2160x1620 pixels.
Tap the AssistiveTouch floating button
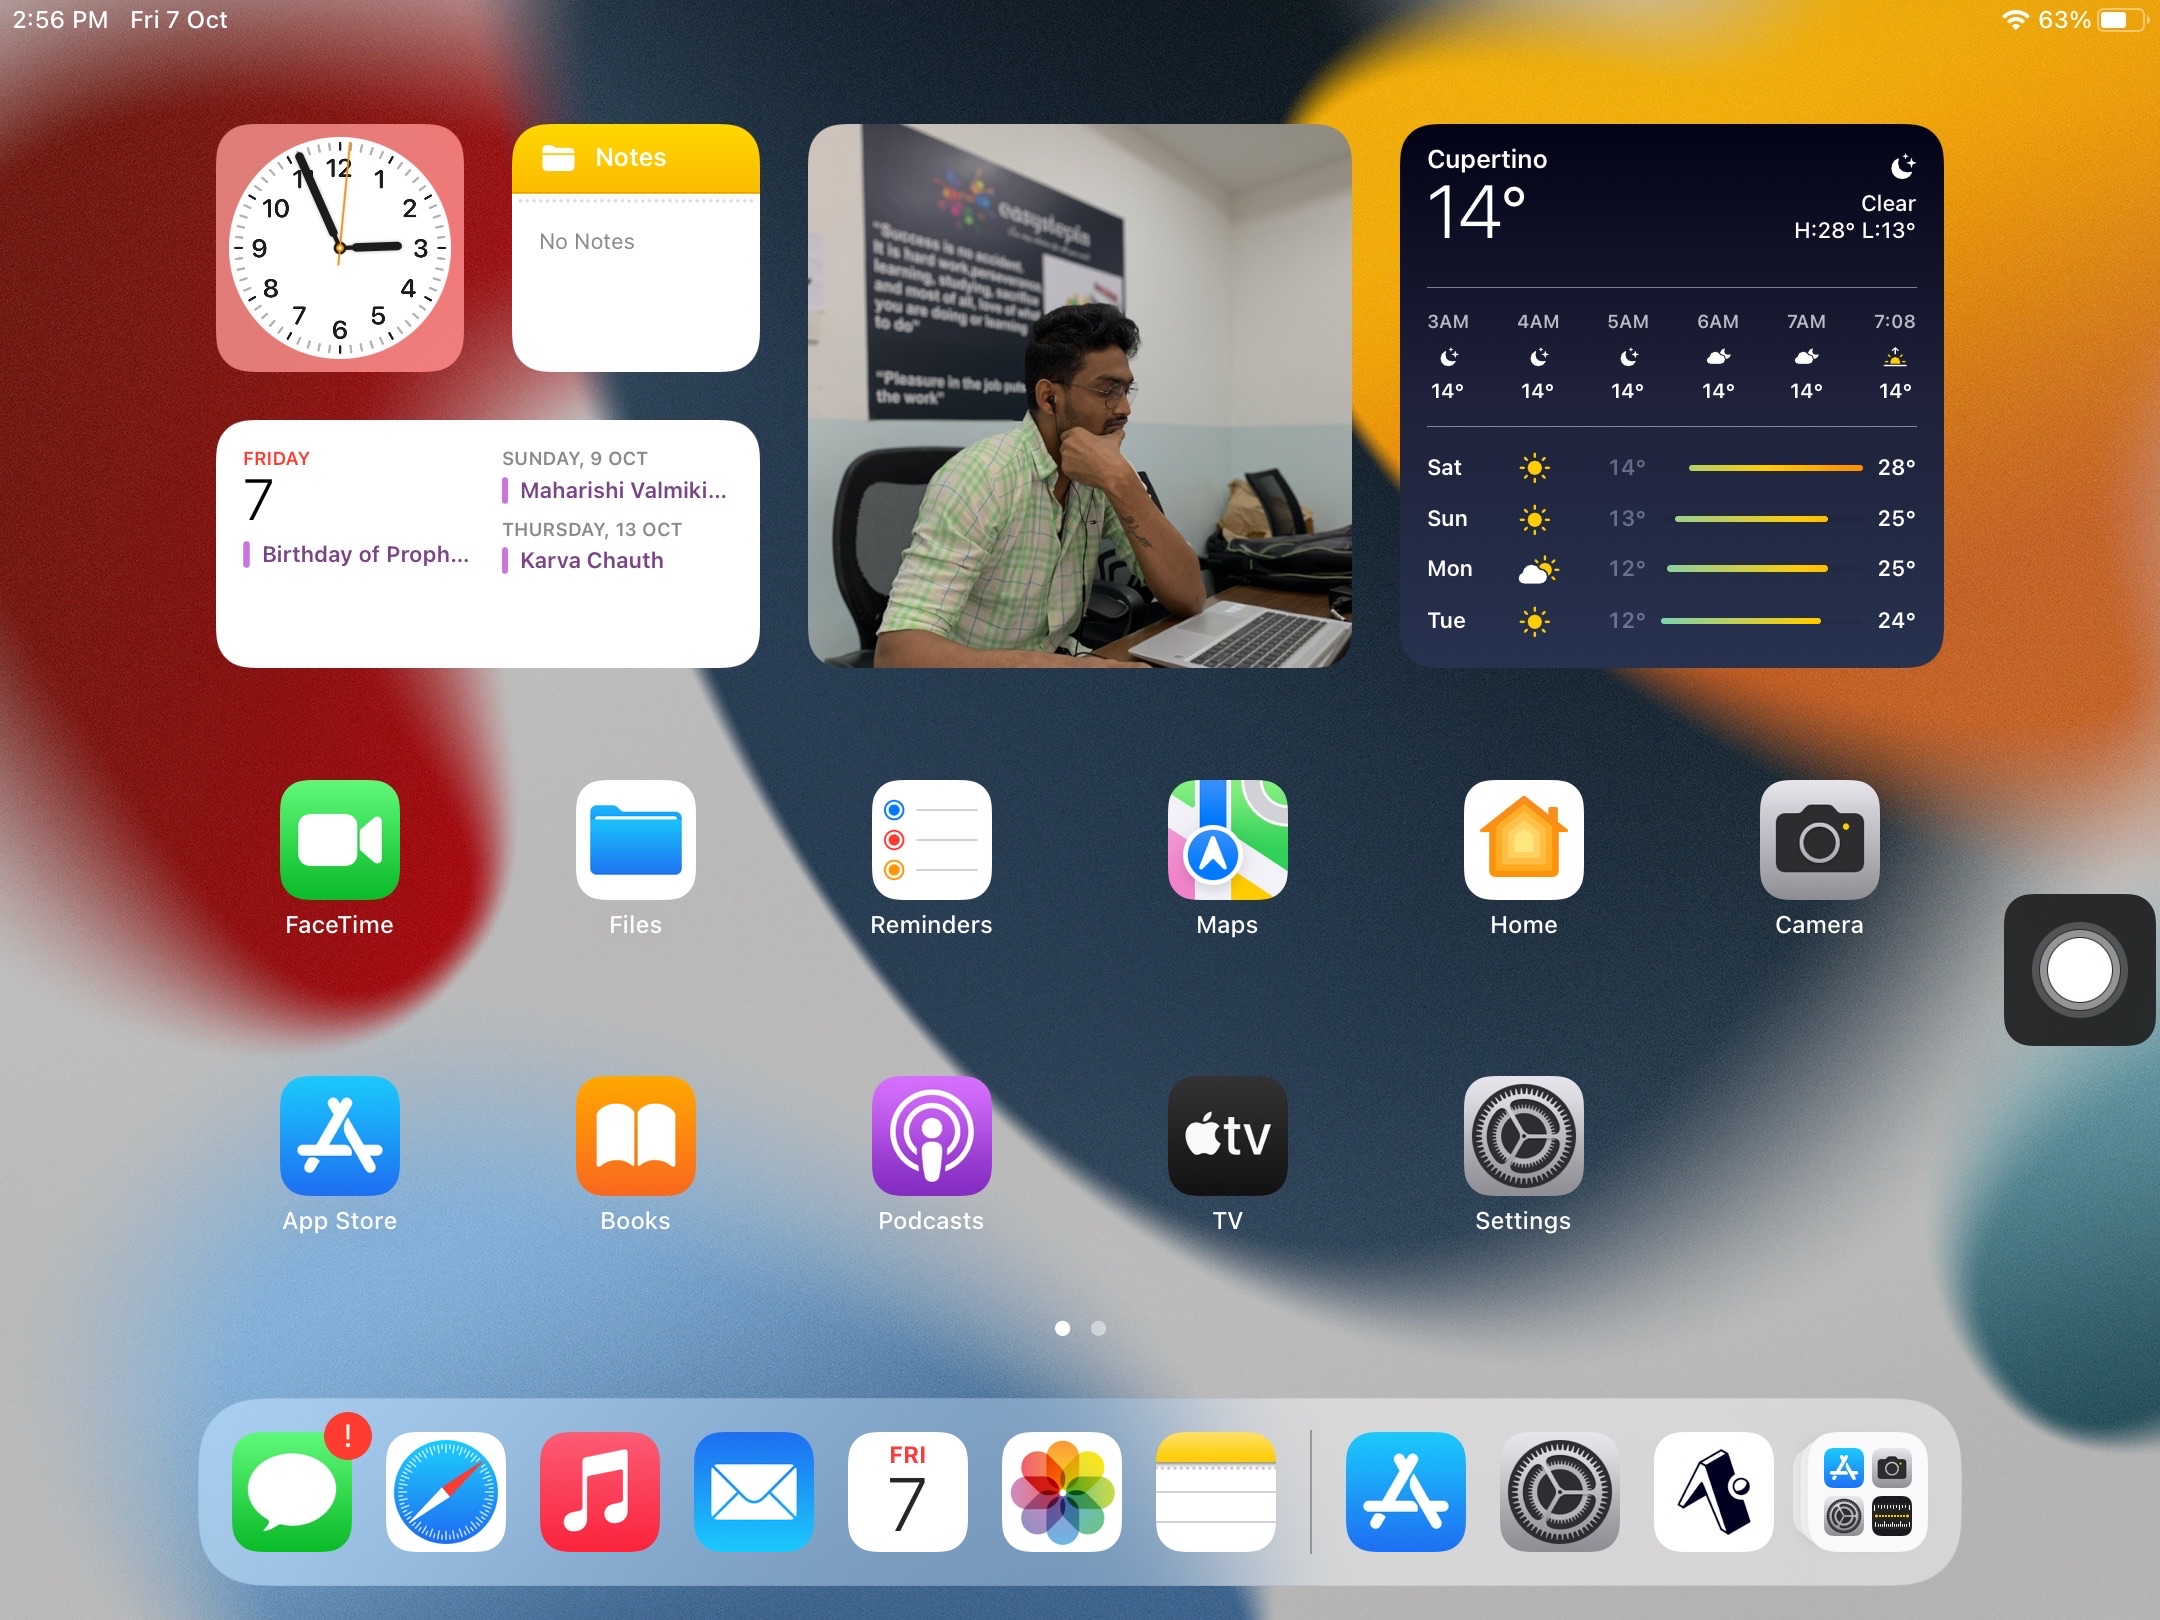[x=2080, y=970]
